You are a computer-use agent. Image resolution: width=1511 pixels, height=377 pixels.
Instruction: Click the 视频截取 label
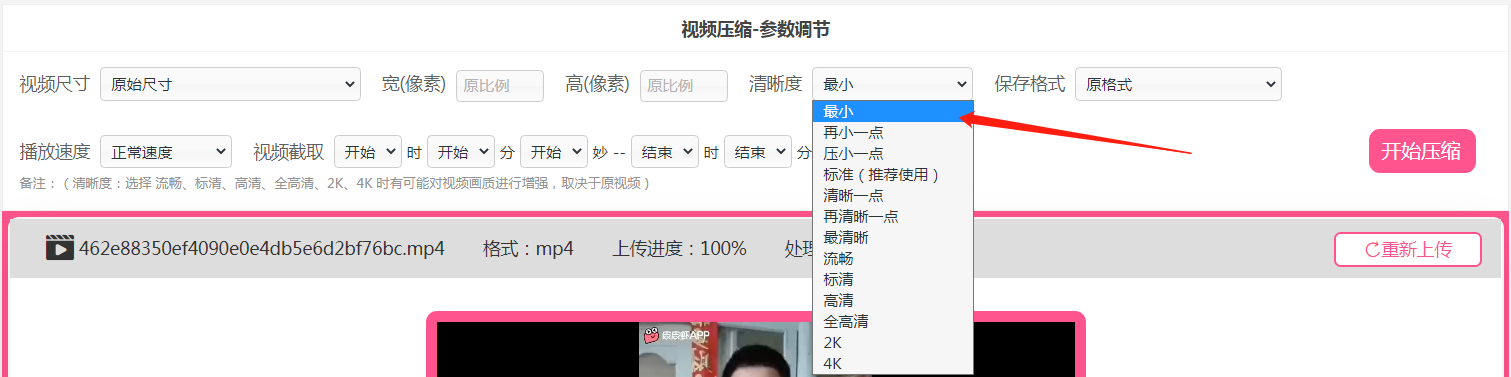pyautogui.click(x=289, y=152)
